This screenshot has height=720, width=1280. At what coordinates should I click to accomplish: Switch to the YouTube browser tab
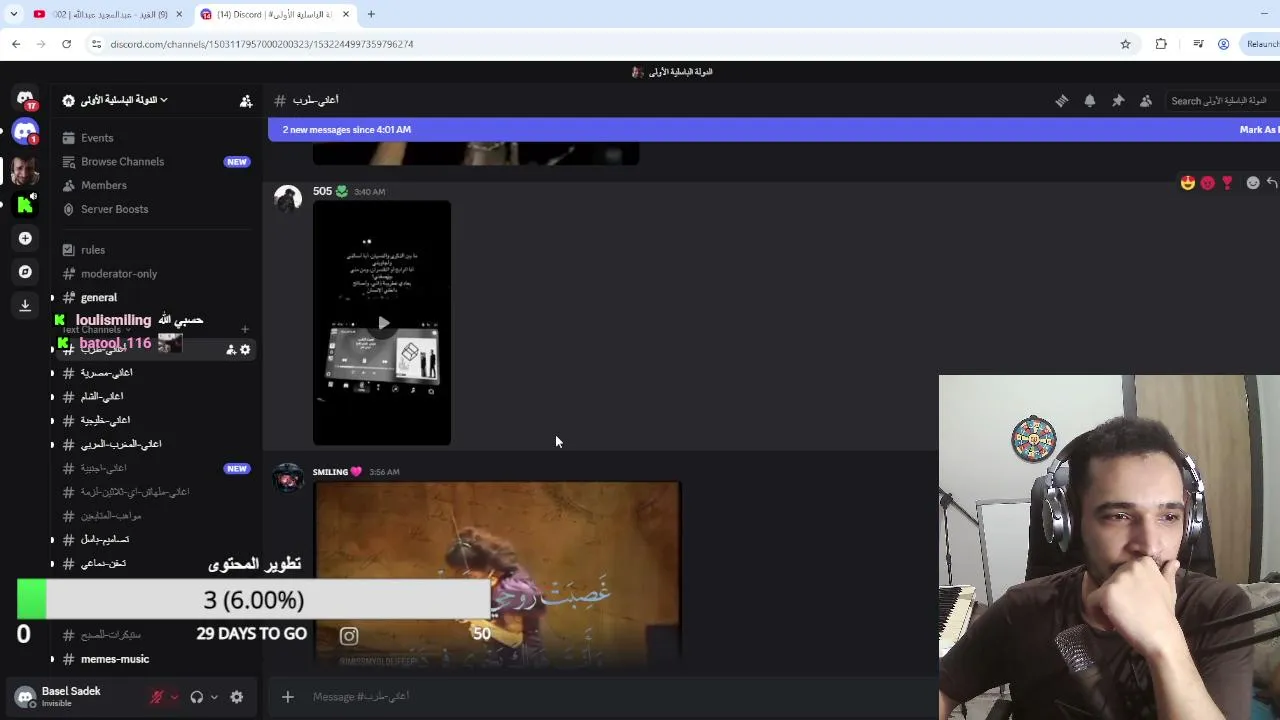click(x=108, y=14)
